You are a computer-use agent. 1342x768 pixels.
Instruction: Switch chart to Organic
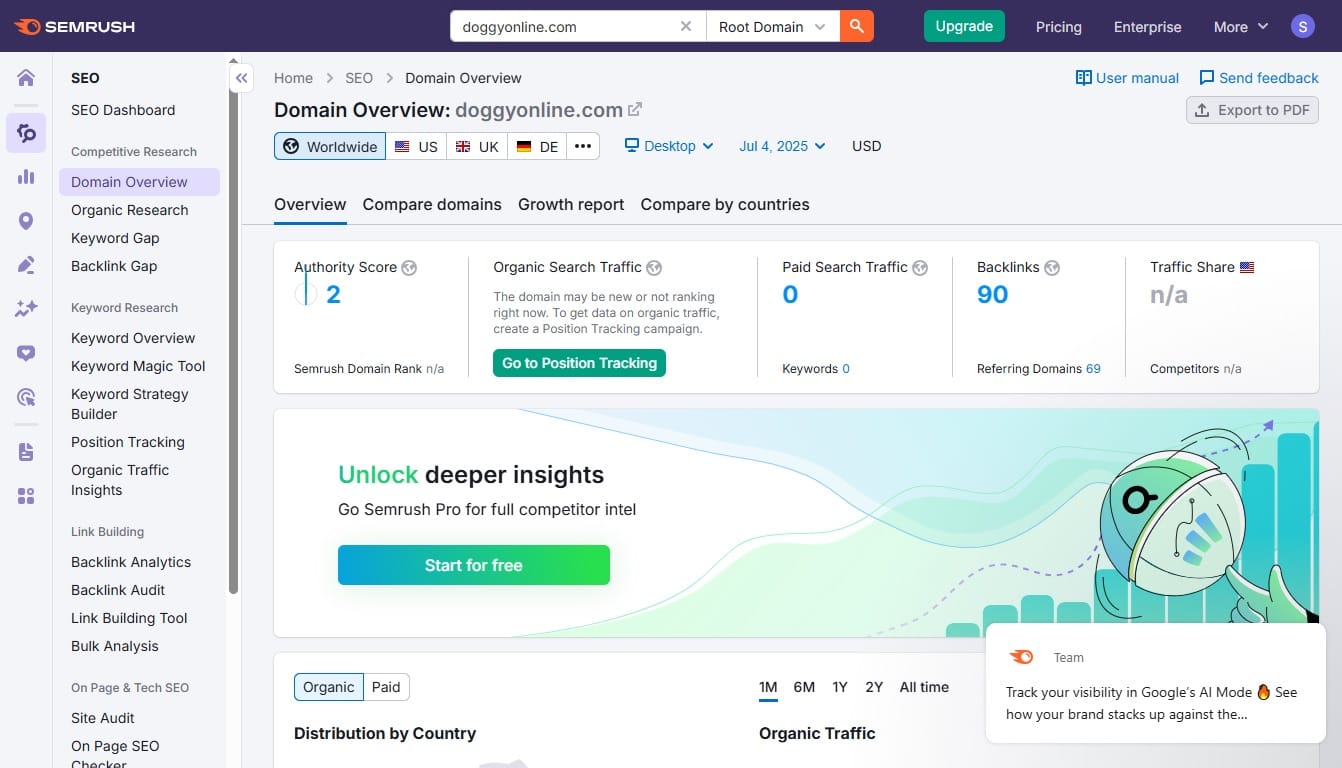point(328,687)
